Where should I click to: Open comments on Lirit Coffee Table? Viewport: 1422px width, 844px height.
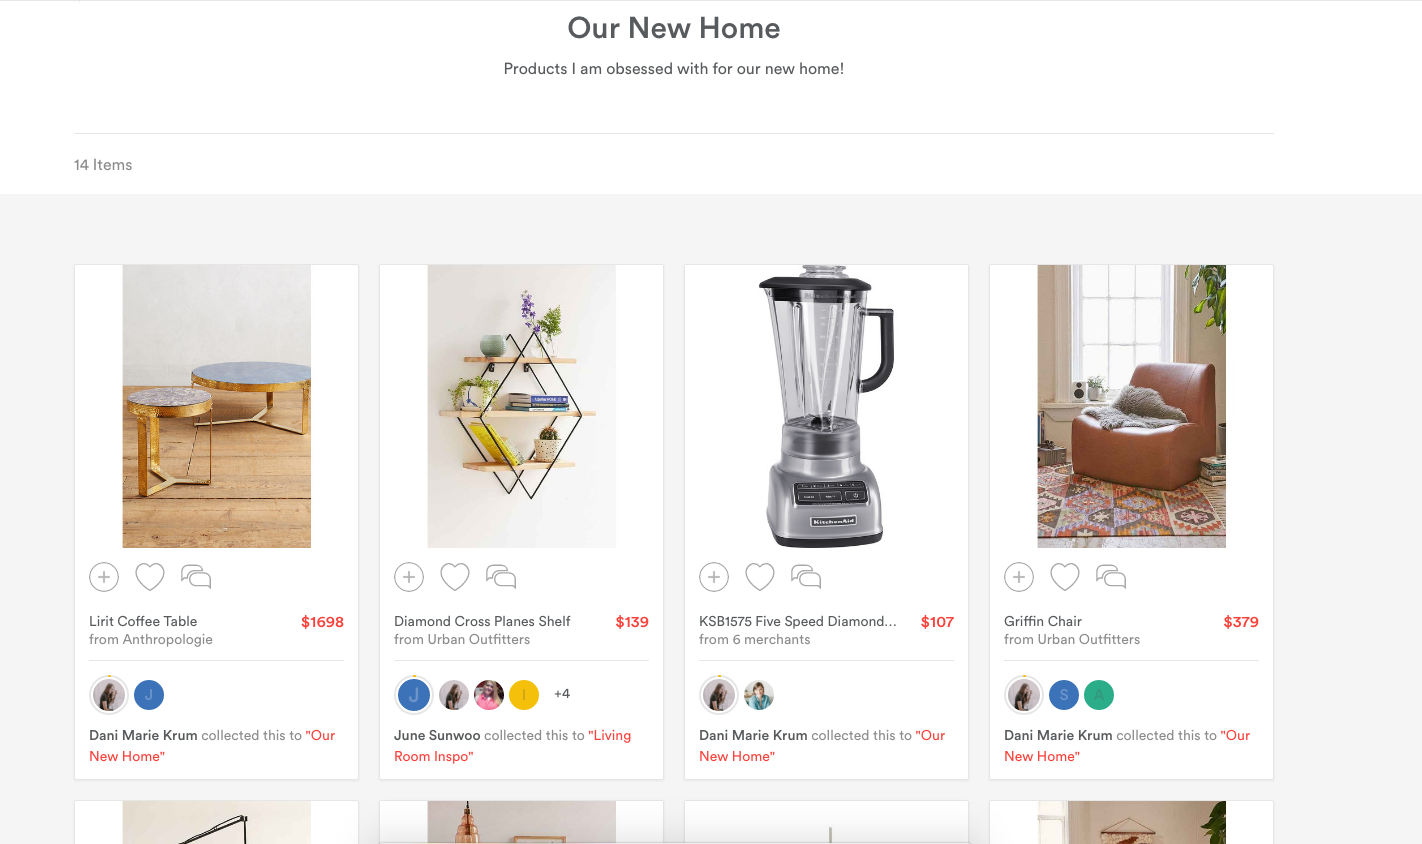point(196,577)
